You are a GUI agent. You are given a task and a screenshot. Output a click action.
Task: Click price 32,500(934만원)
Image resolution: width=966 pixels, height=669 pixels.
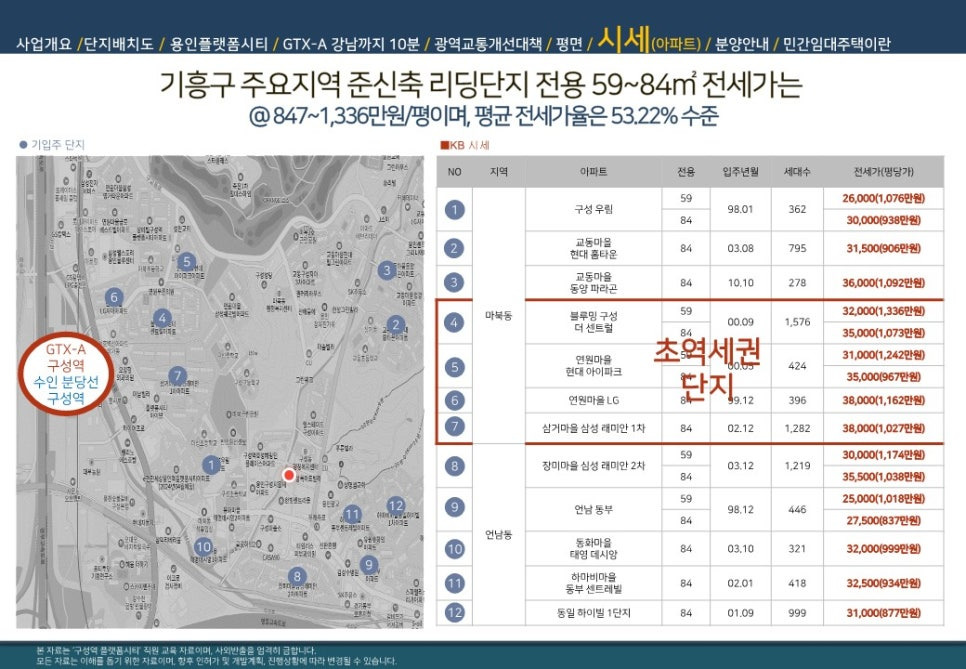(883, 583)
